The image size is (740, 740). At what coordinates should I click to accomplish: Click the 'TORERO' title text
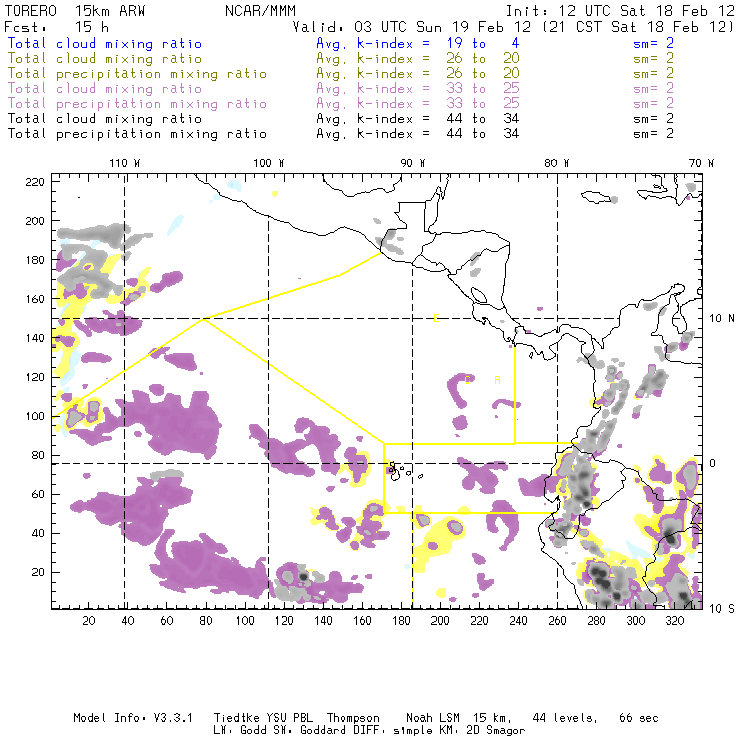pos(31,11)
